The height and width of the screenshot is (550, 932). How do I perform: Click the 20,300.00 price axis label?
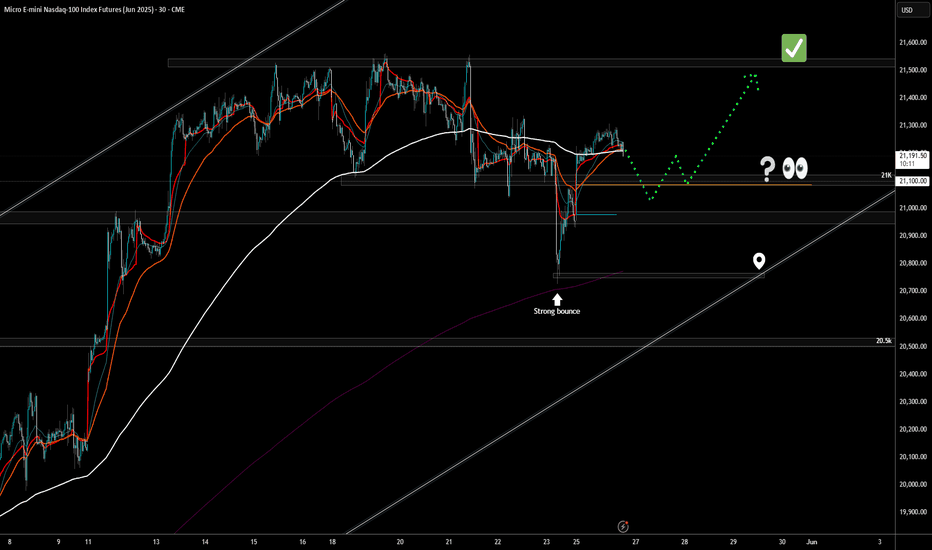(x=913, y=402)
